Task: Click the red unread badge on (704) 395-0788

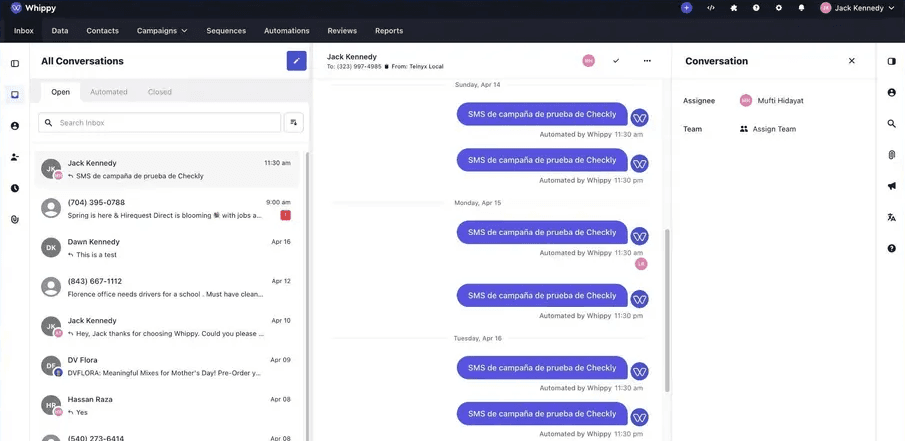Action: click(285, 215)
